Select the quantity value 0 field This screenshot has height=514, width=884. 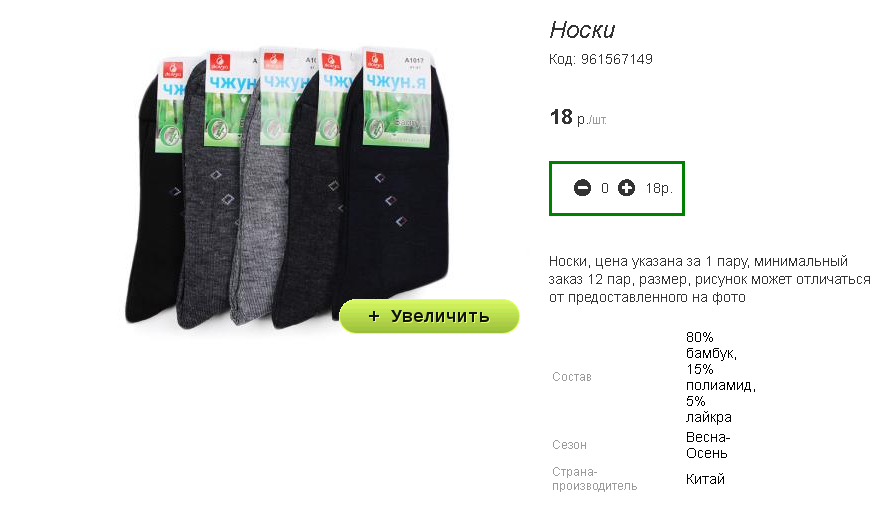[604, 188]
